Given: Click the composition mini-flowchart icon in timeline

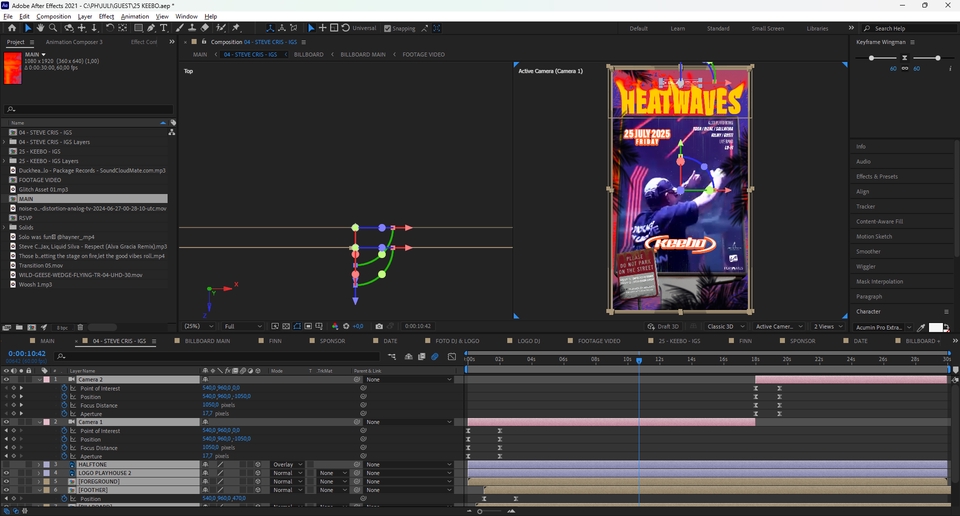Looking at the screenshot, I should pyautogui.click(x=392, y=356).
